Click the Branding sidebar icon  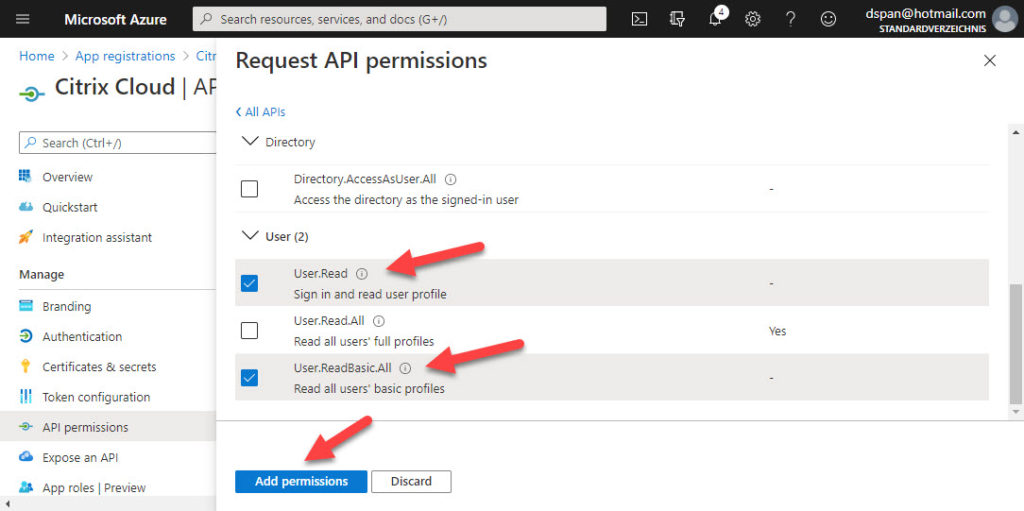tap(25, 306)
